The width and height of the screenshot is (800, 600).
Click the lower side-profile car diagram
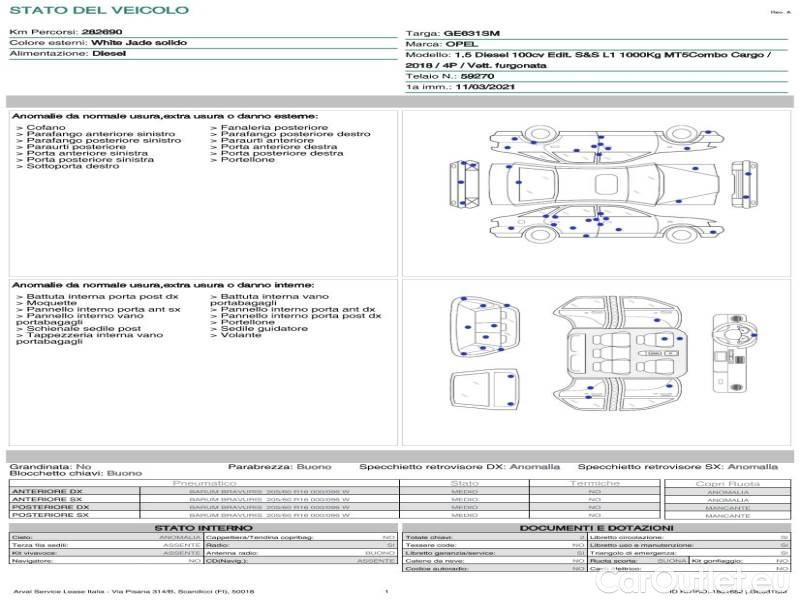[x=607, y=223]
